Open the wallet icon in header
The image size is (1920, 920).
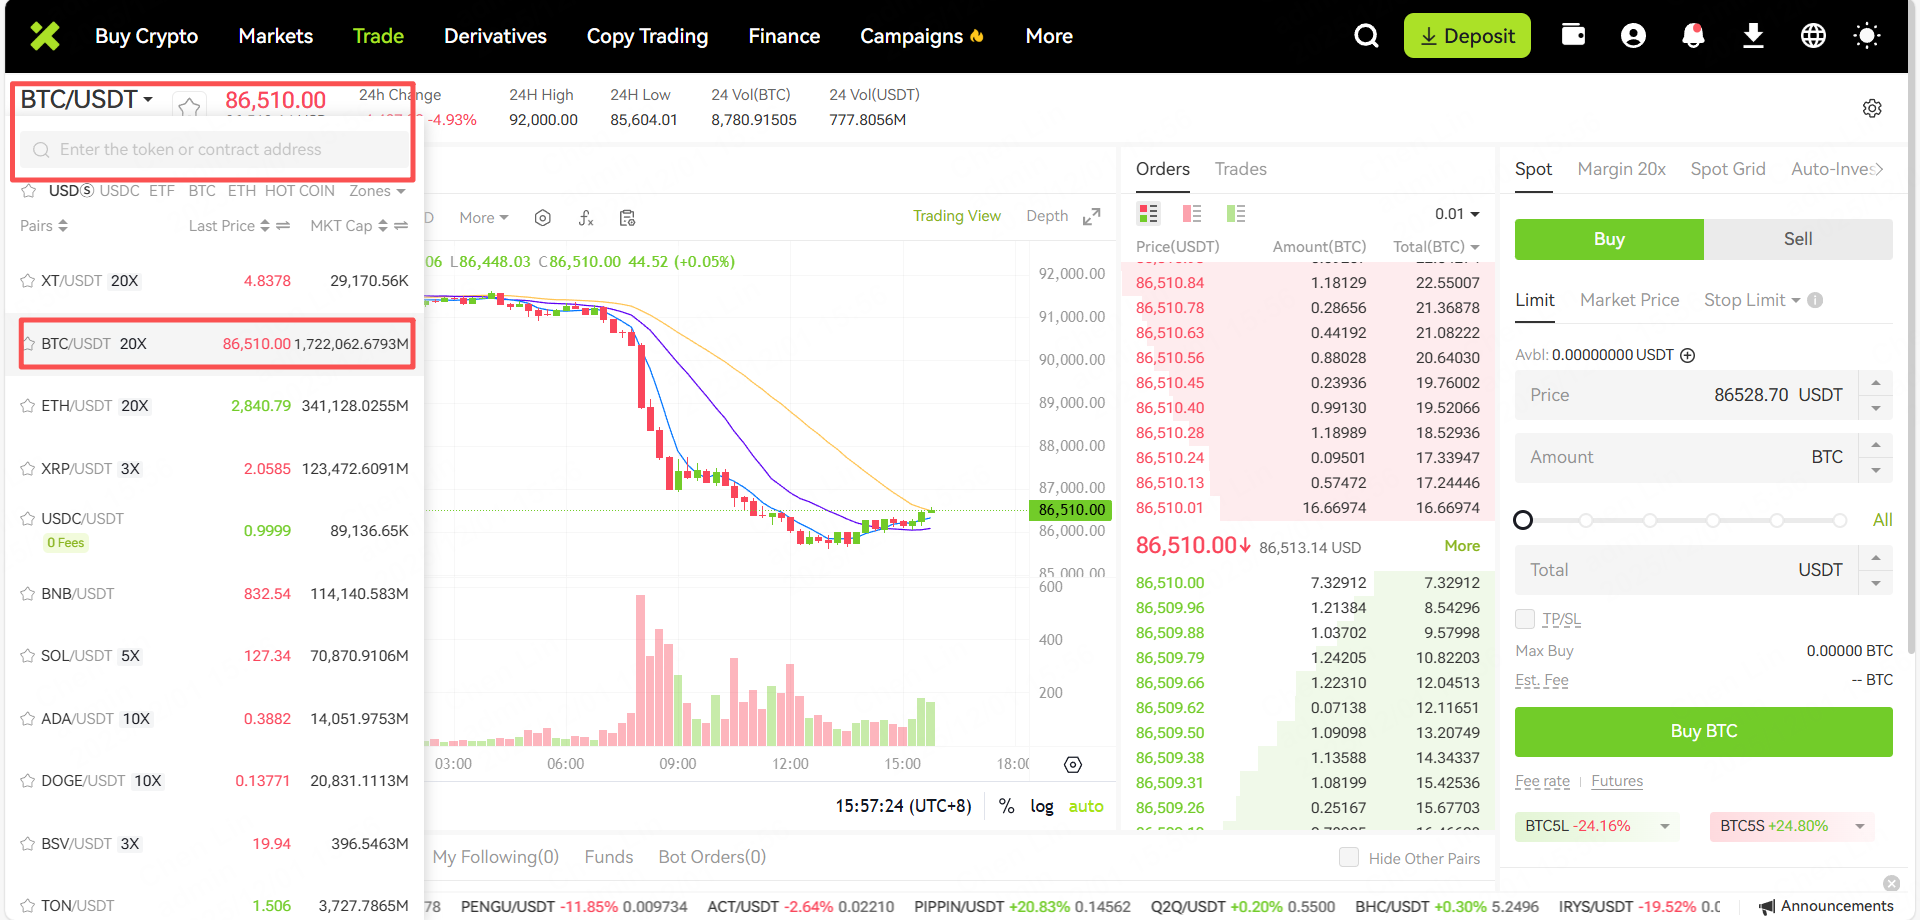pyautogui.click(x=1573, y=36)
